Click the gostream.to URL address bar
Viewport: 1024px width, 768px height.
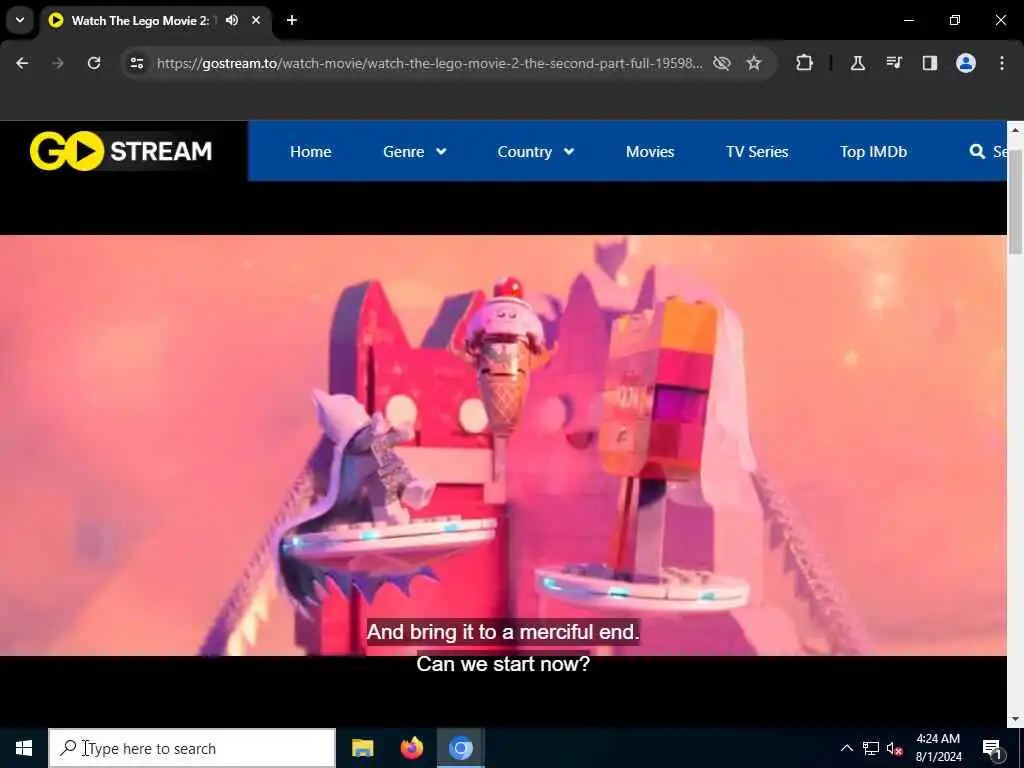click(429, 63)
